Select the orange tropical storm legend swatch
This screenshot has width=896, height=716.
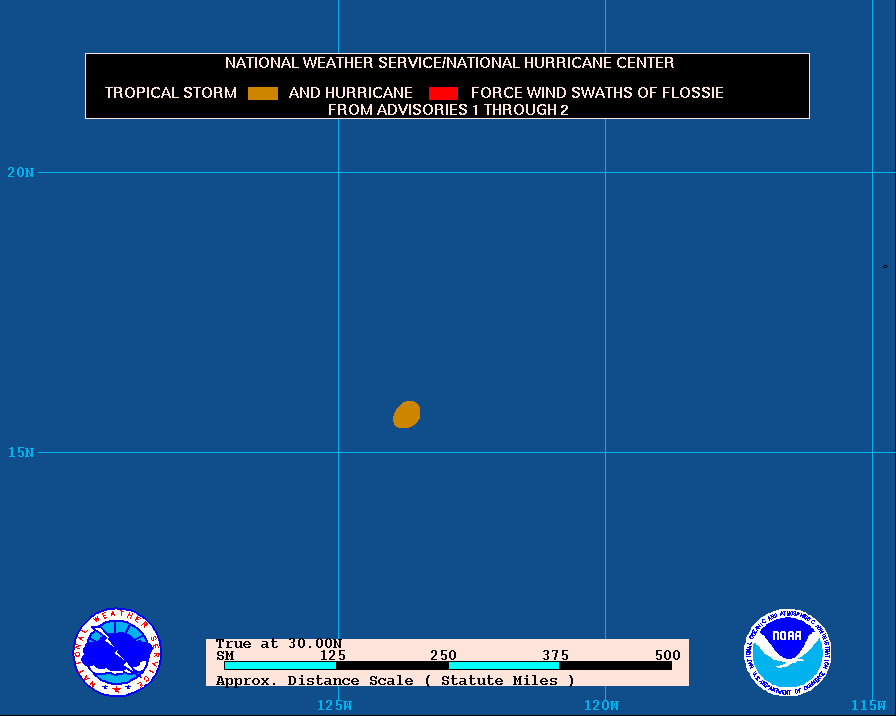pos(263,93)
